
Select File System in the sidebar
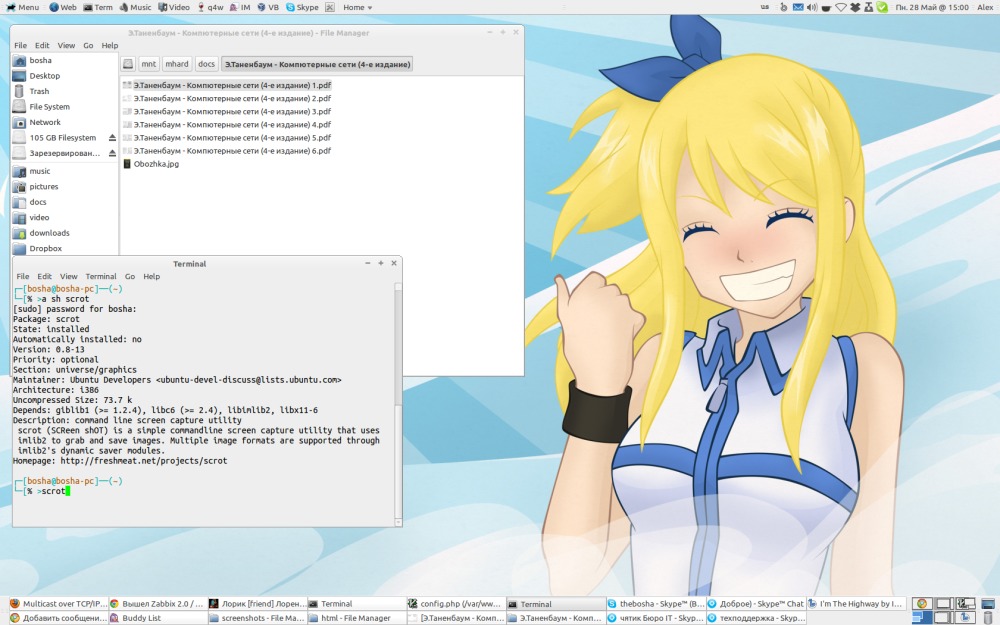64,107
